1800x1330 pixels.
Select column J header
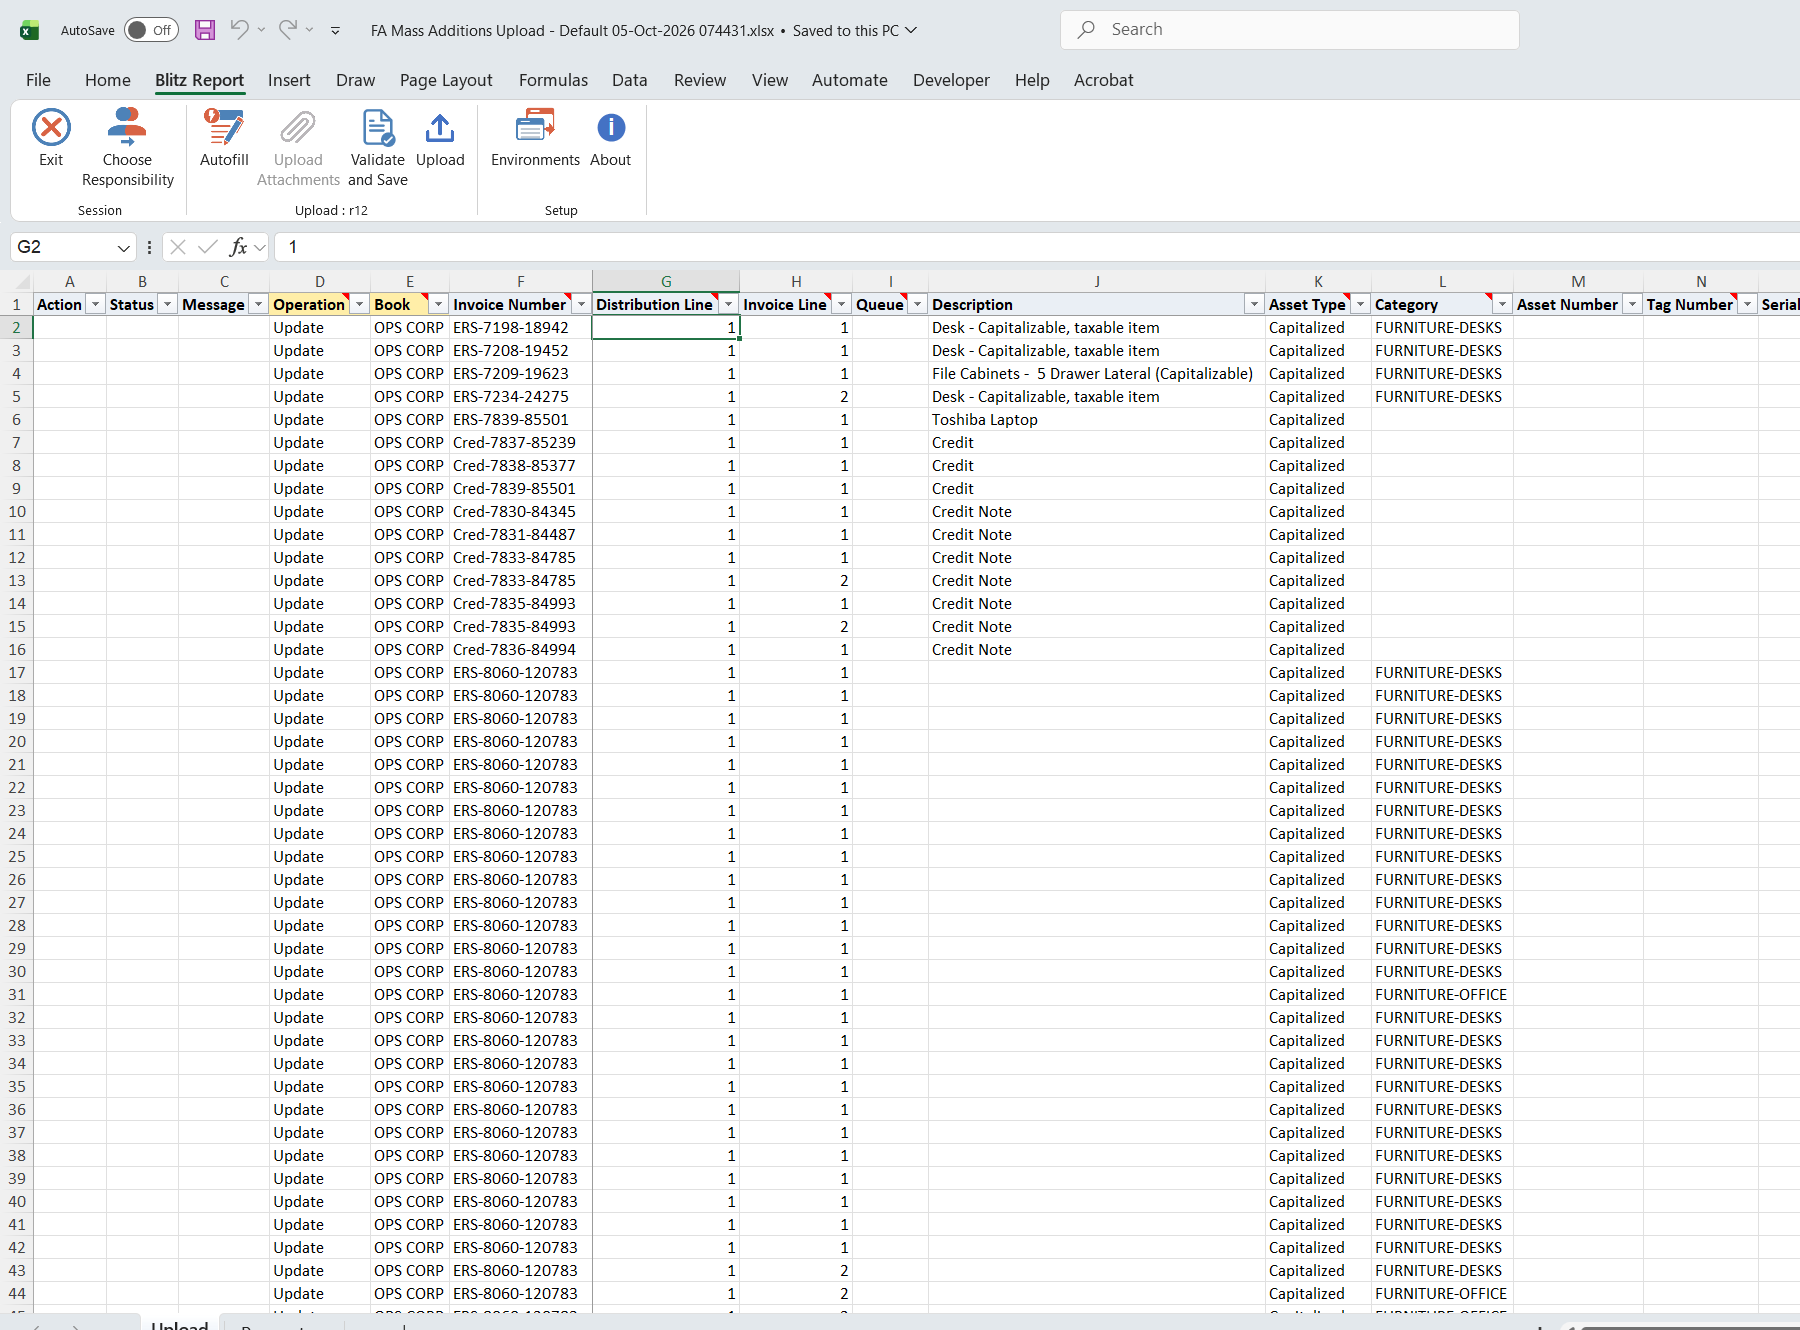[1097, 282]
